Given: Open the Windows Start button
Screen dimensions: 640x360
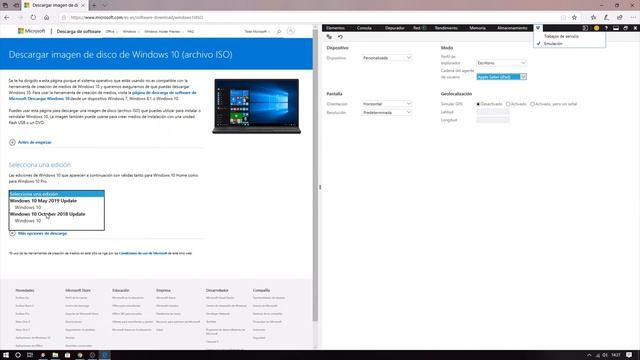Looking at the screenshot, I should tap(6, 355).
